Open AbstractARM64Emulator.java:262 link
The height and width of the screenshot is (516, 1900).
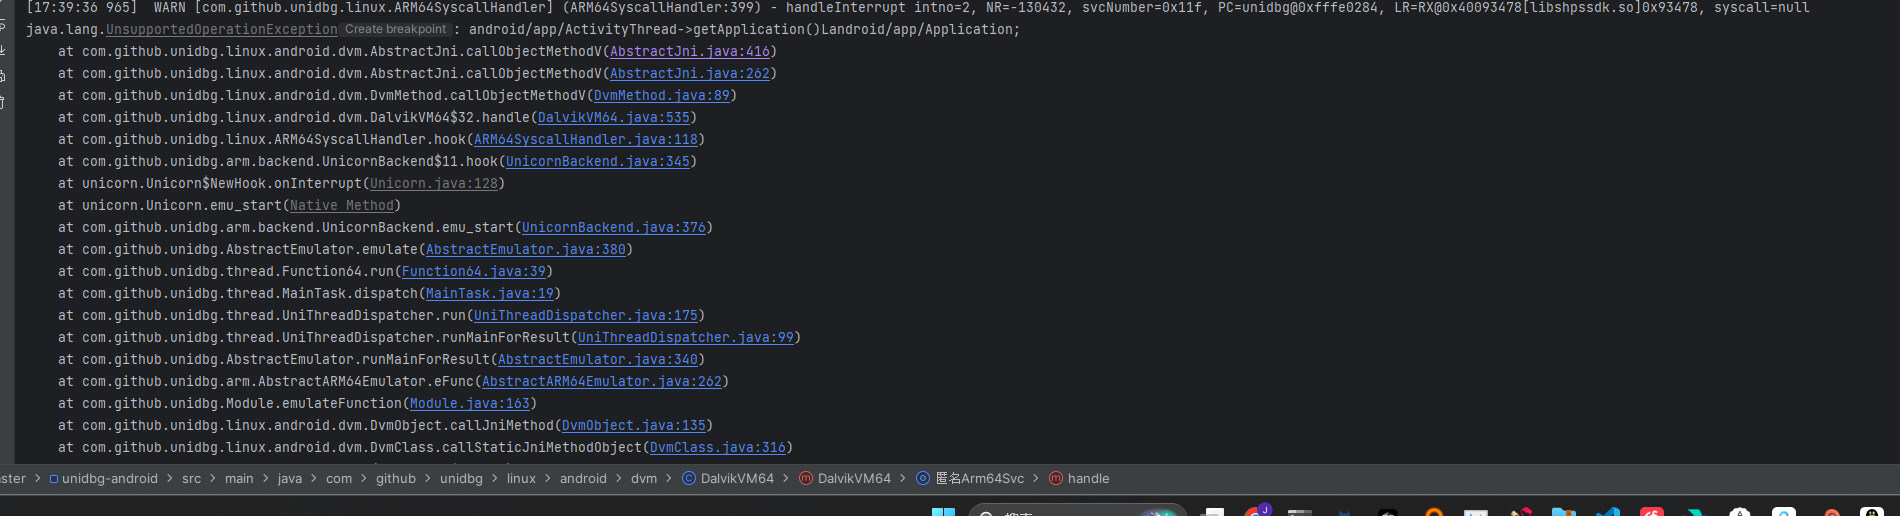(x=602, y=382)
